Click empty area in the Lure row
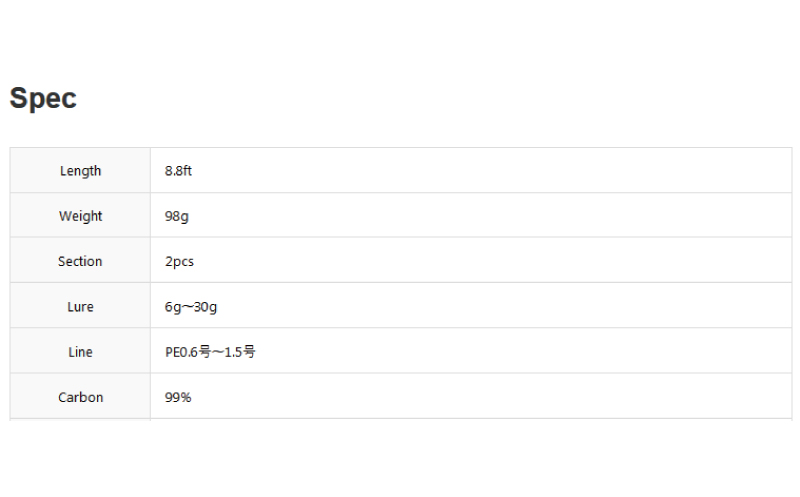 click(490, 306)
